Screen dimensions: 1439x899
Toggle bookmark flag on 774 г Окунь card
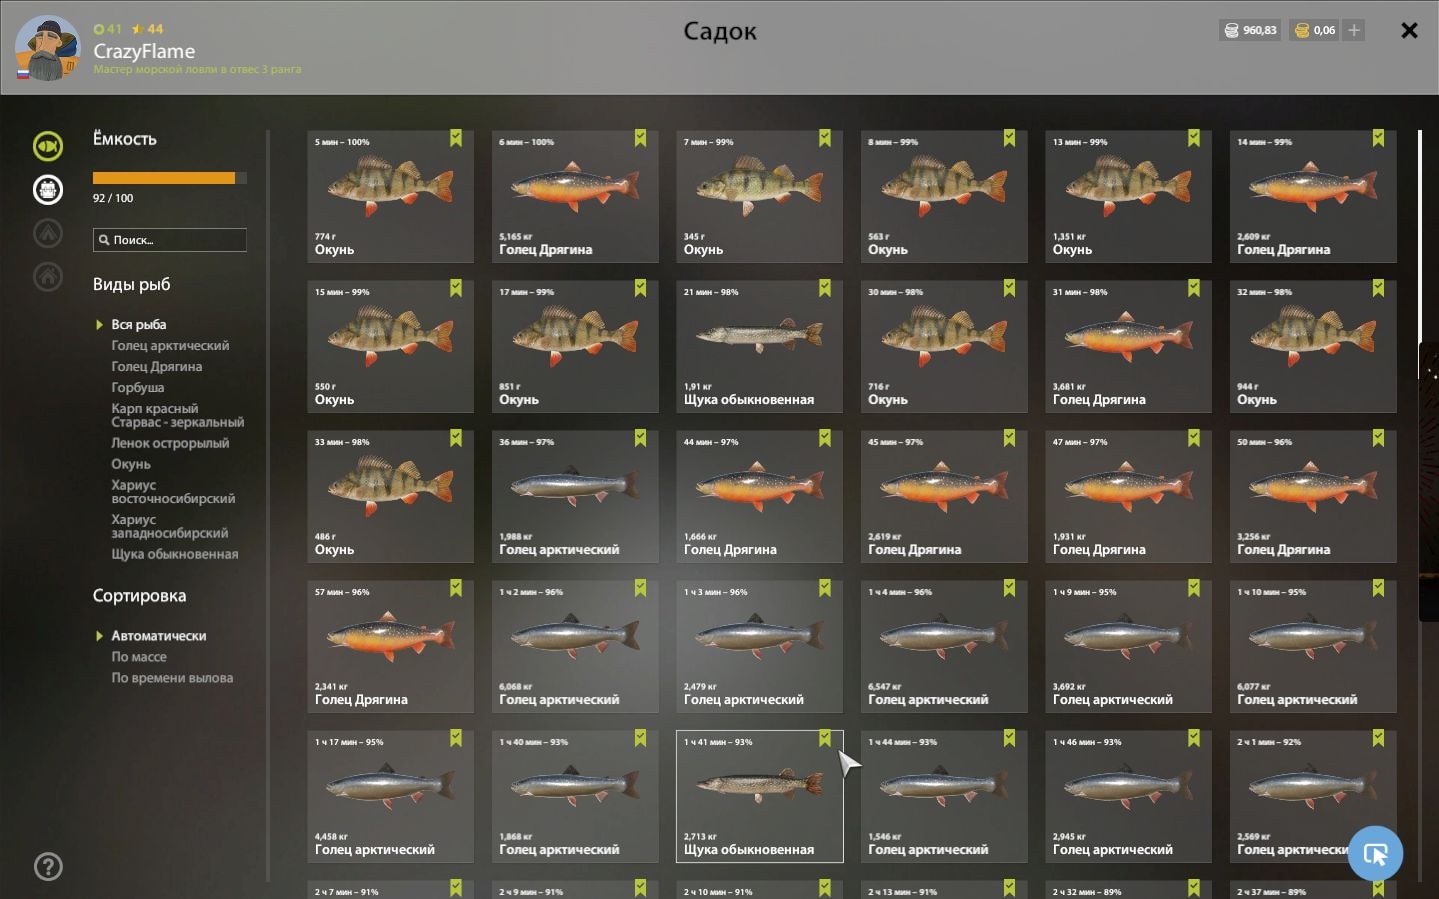click(456, 138)
